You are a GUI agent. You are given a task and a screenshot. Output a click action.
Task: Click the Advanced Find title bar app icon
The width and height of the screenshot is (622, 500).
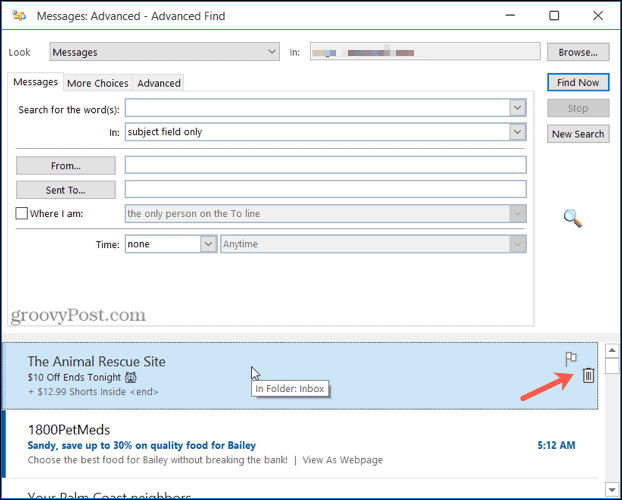pos(19,16)
